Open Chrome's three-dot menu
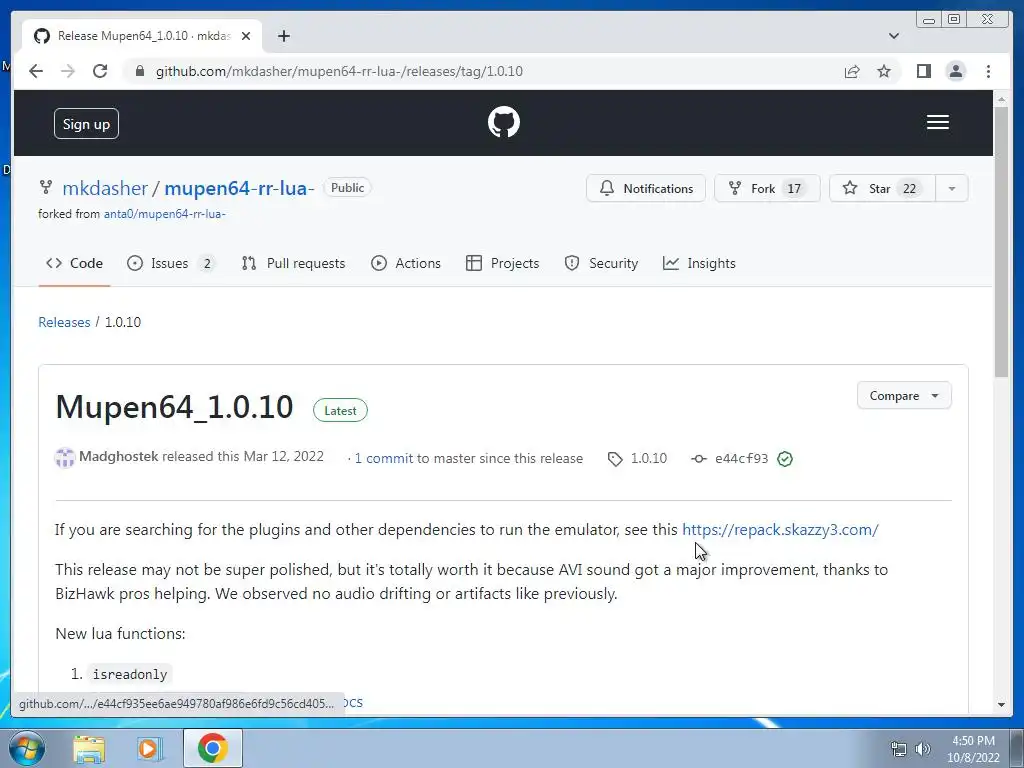Screen dimensions: 1024x768 [x=988, y=71]
